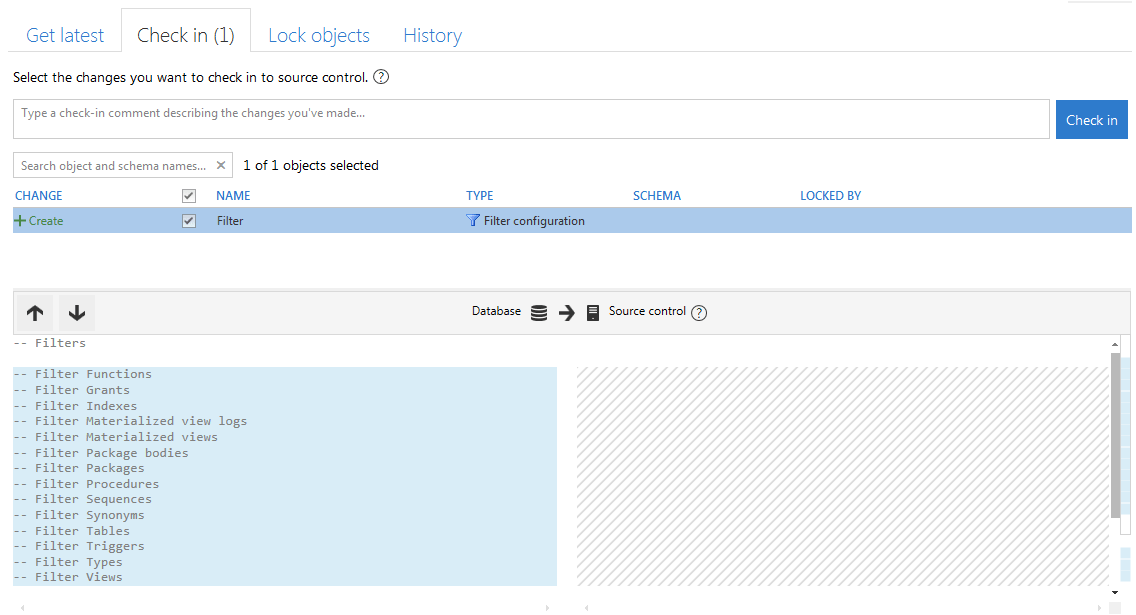
Task: Uncheck the Filter row checkbox
Action: (189, 221)
